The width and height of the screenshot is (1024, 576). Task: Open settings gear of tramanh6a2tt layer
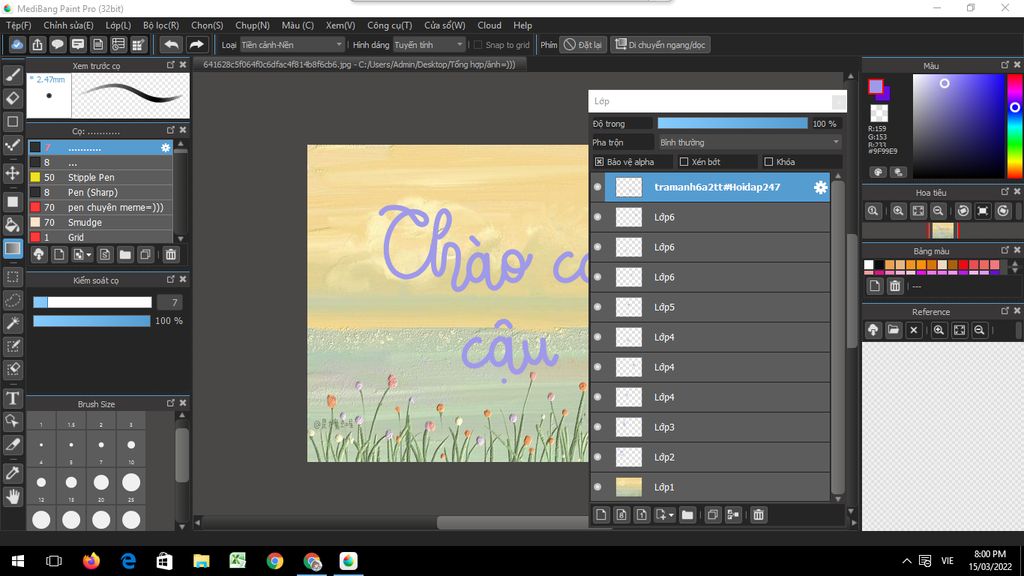(820, 187)
